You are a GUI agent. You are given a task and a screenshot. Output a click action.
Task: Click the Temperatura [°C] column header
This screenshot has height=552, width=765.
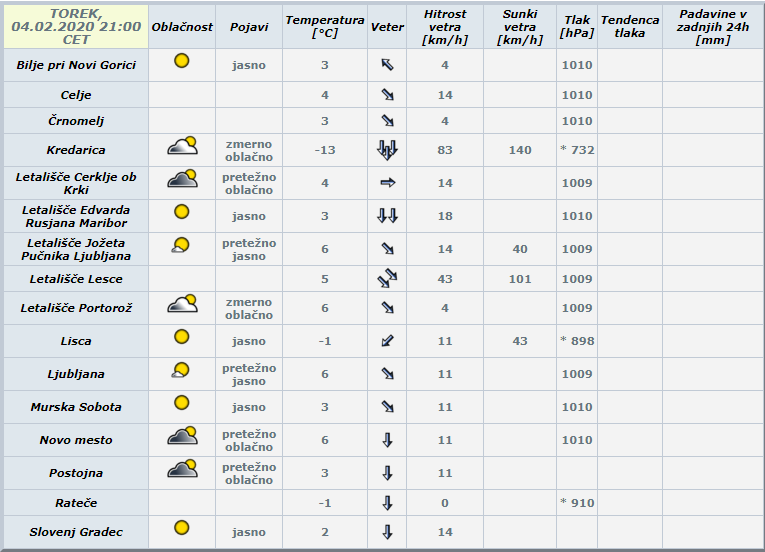coord(325,27)
